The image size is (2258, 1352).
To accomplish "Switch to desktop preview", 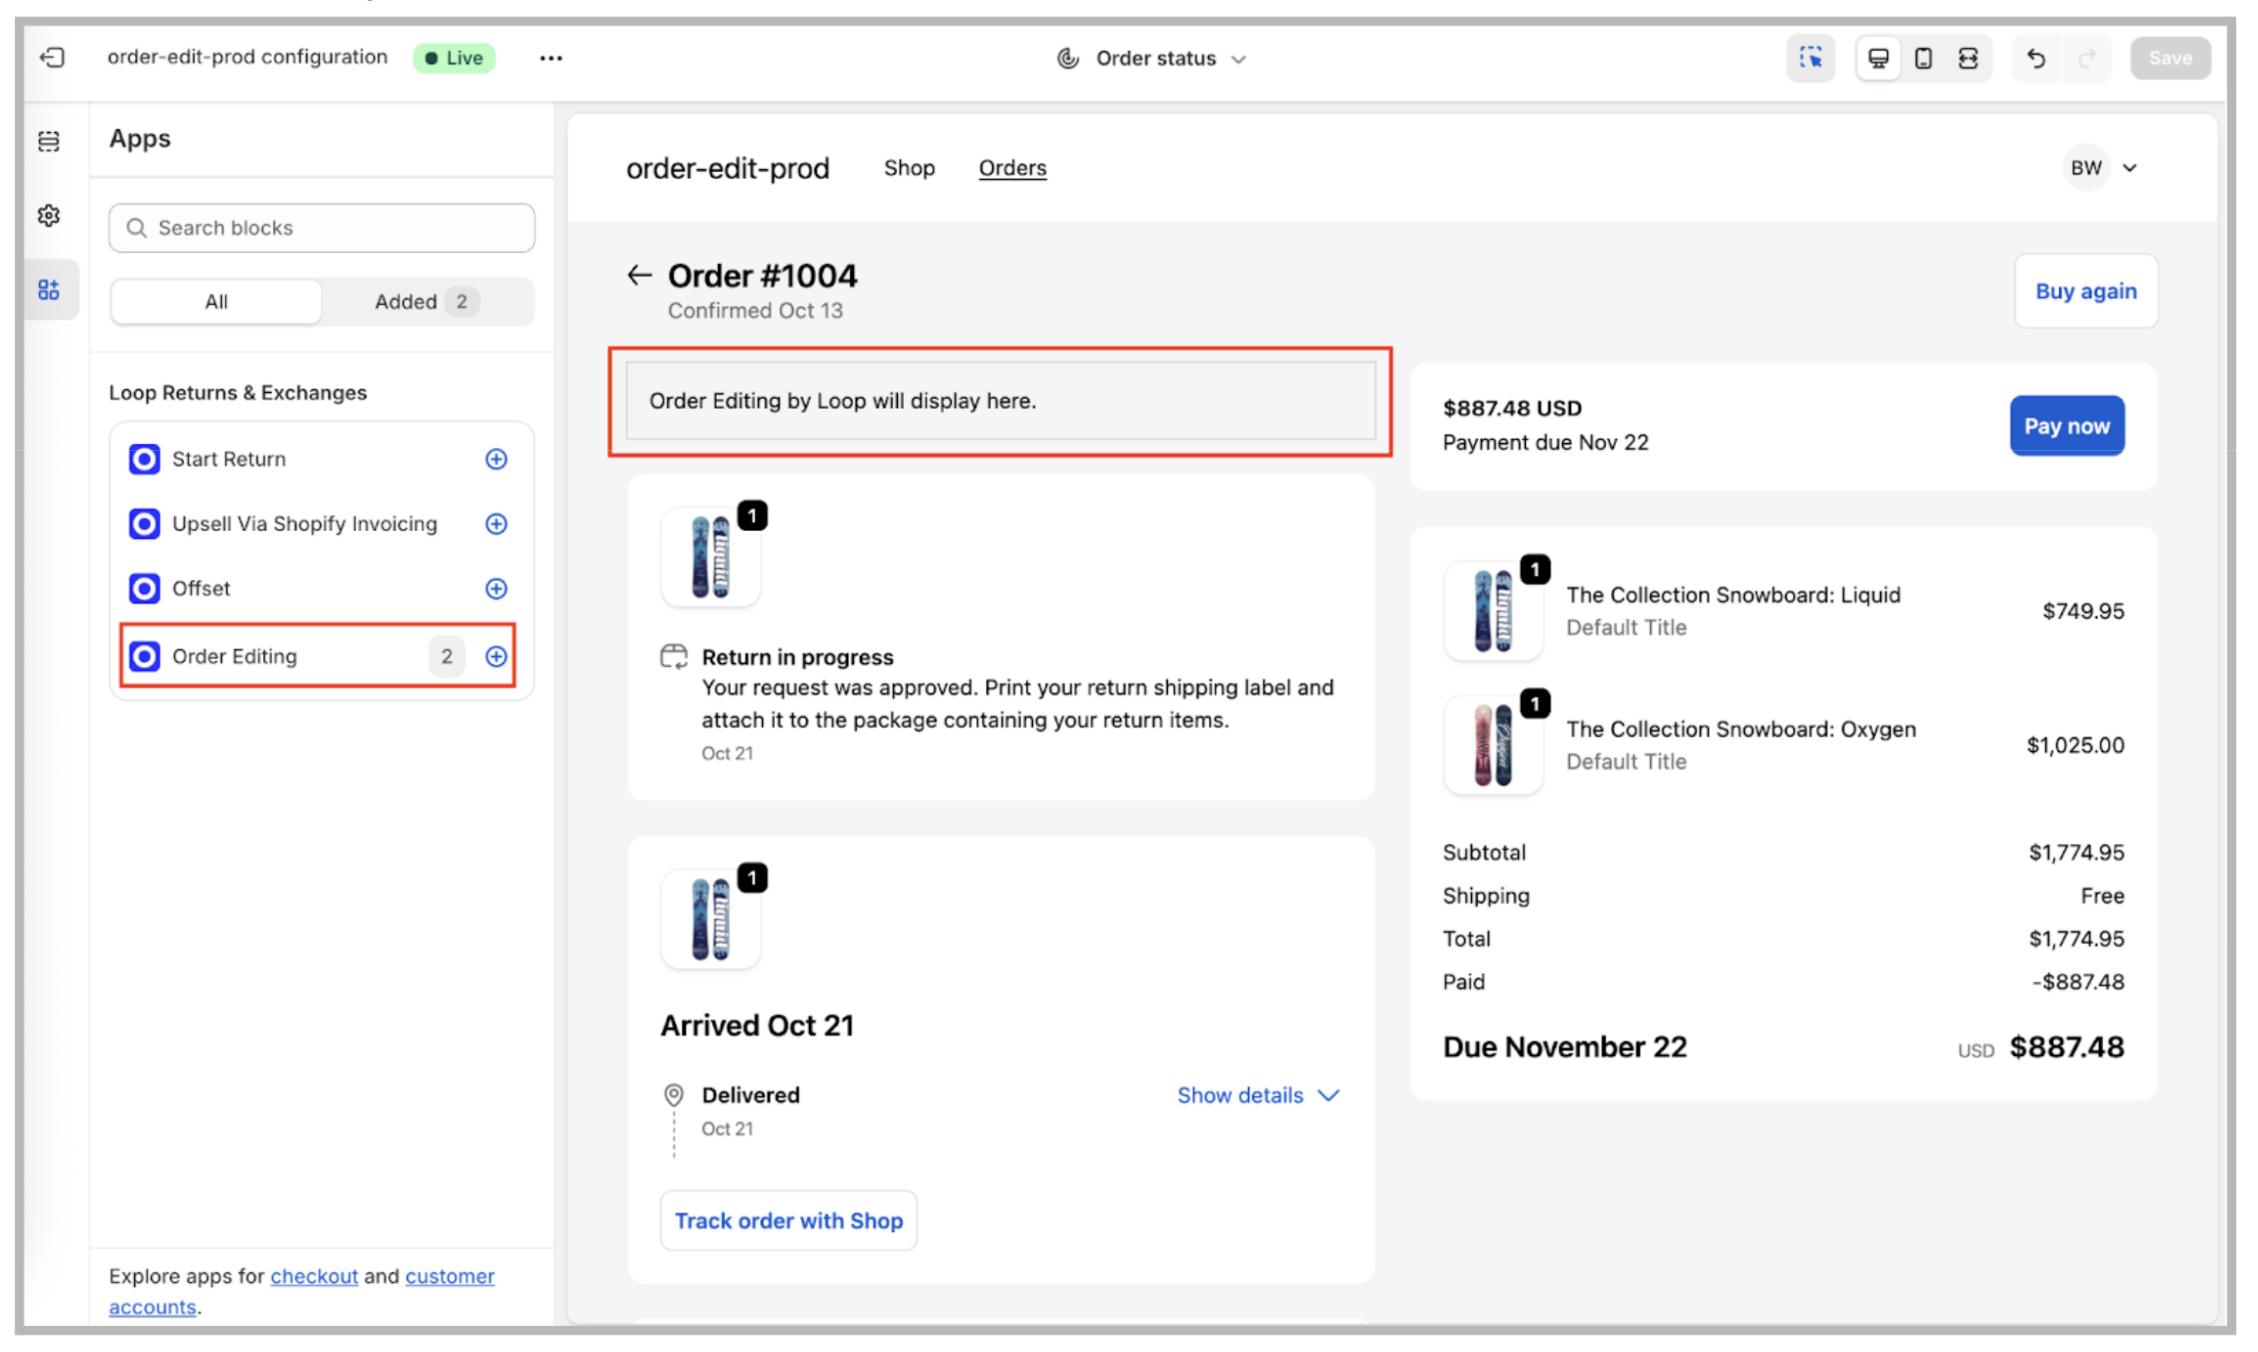I will [1878, 58].
